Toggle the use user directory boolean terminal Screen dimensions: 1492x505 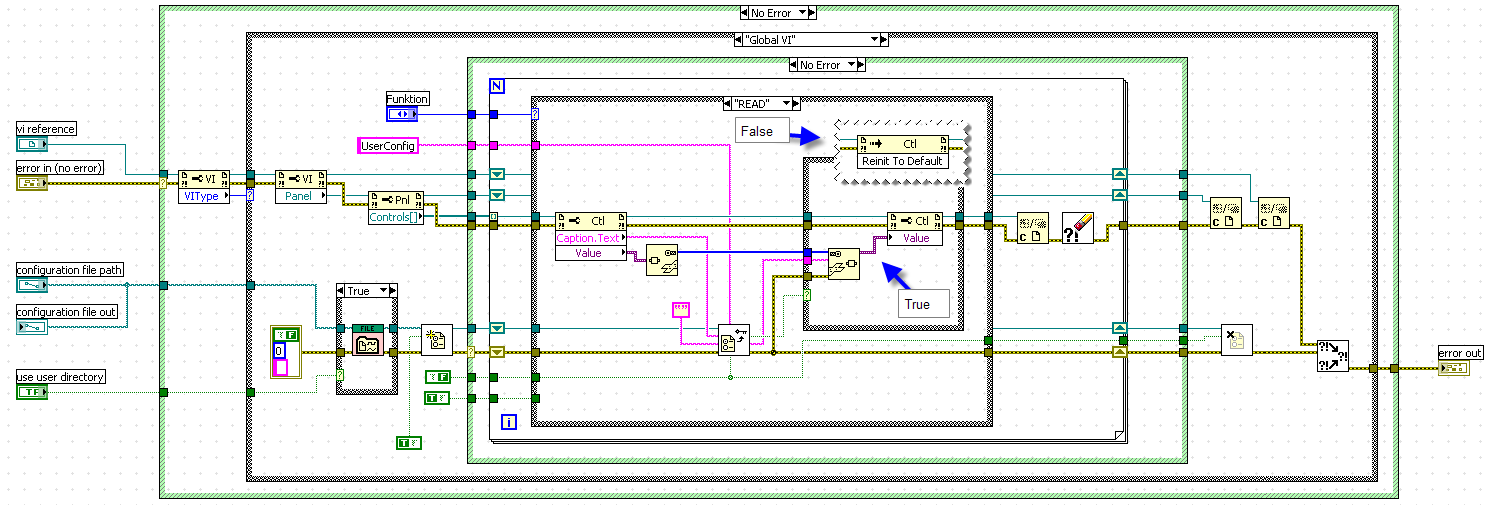(x=31, y=392)
